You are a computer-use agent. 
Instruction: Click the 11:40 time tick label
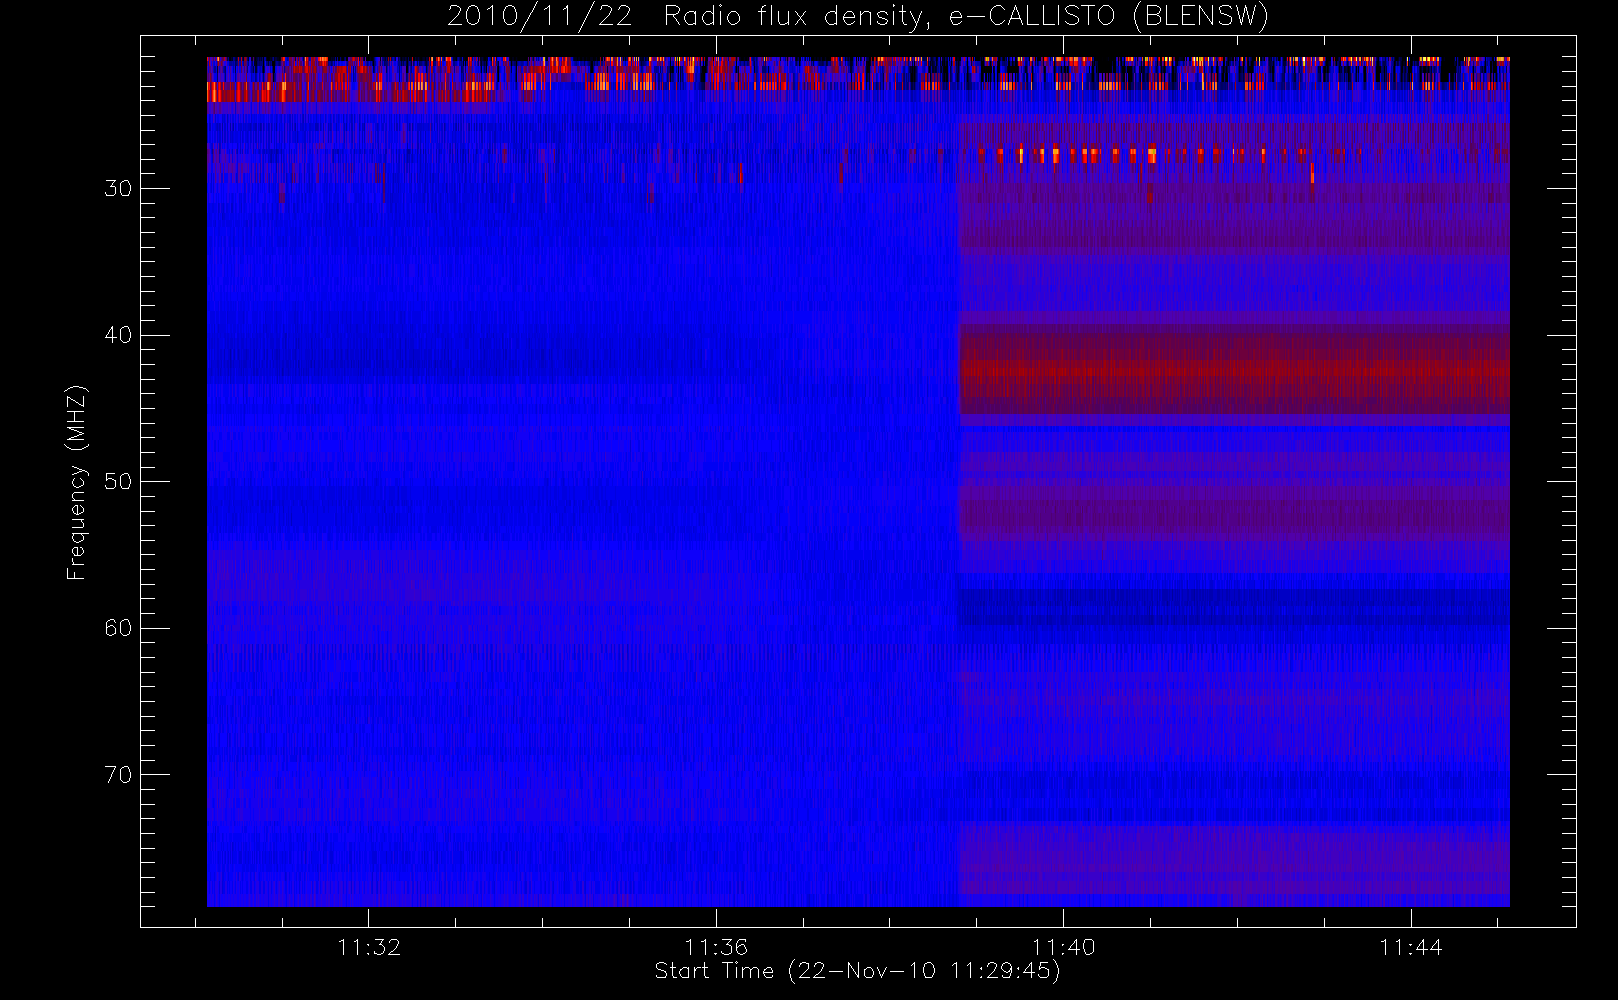click(1063, 947)
